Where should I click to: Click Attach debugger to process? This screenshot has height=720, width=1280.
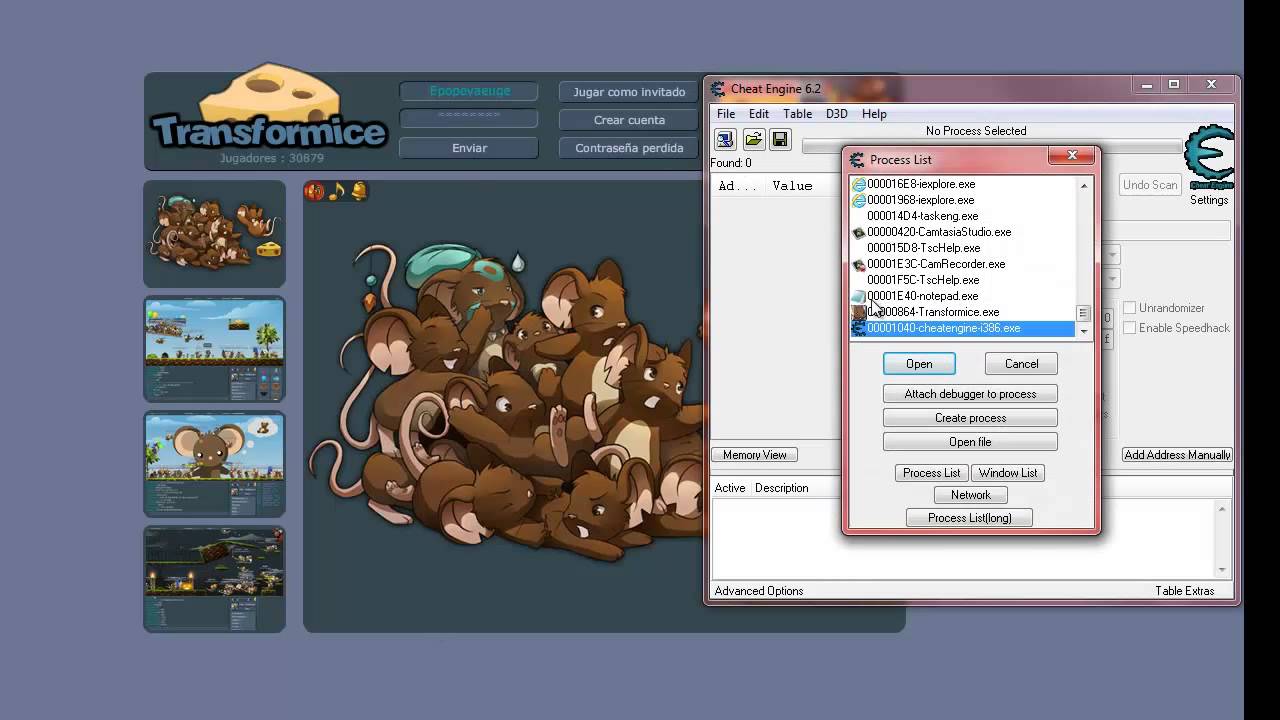click(x=970, y=394)
